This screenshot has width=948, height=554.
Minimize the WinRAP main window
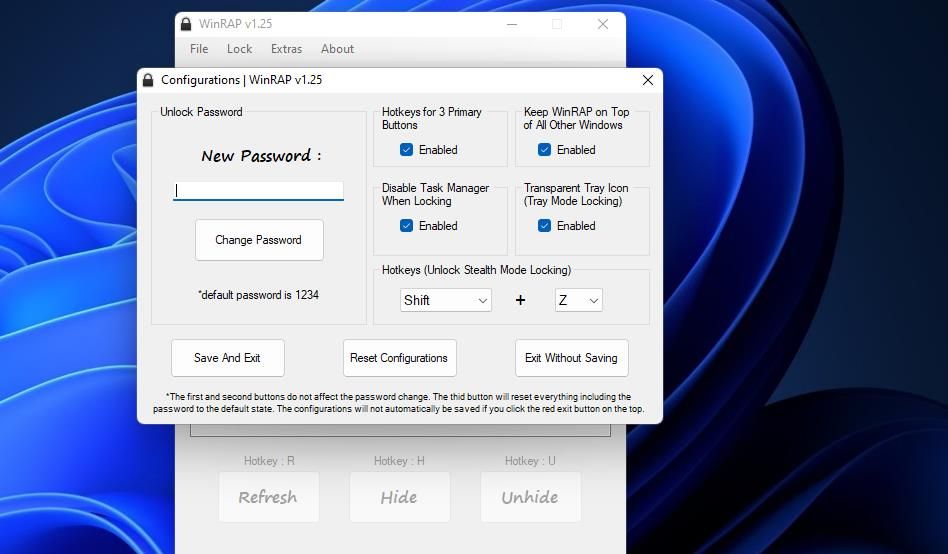click(x=512, y=24)
